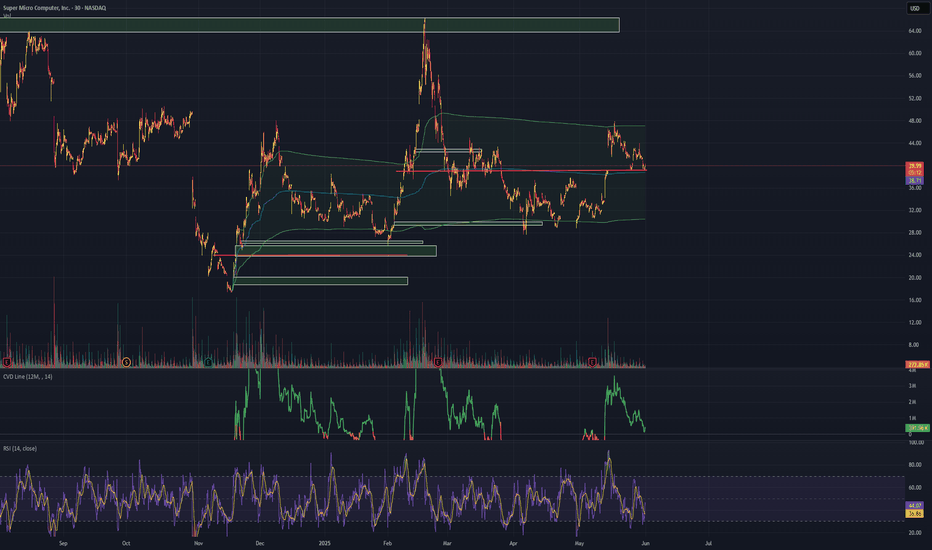Select the RSI (14, close) indicator legend

pyautogui.click(x=20, y=448)
